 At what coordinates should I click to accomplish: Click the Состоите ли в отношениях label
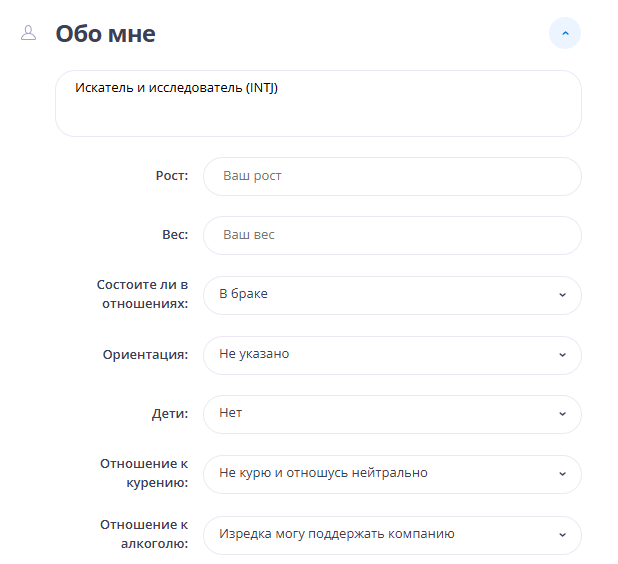142,294
